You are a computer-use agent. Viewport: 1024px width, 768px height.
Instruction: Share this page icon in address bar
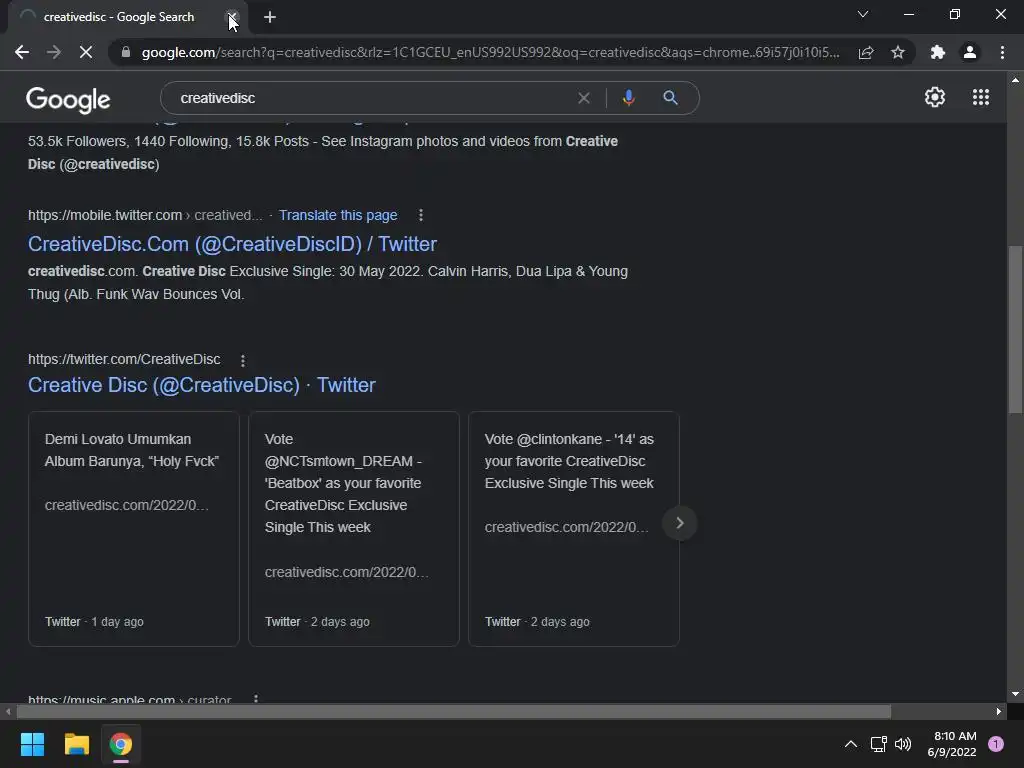[x=866, y=52]
